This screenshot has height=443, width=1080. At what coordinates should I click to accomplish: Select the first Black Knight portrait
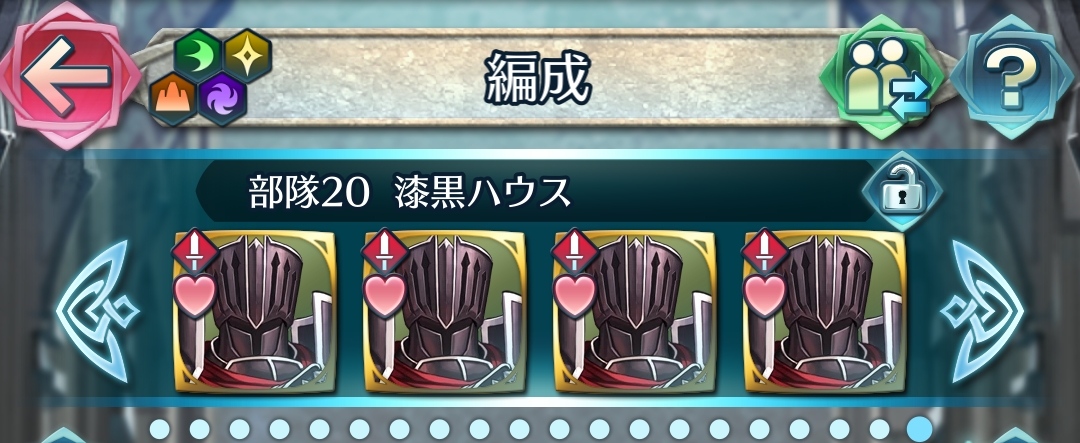click(256, 312)
